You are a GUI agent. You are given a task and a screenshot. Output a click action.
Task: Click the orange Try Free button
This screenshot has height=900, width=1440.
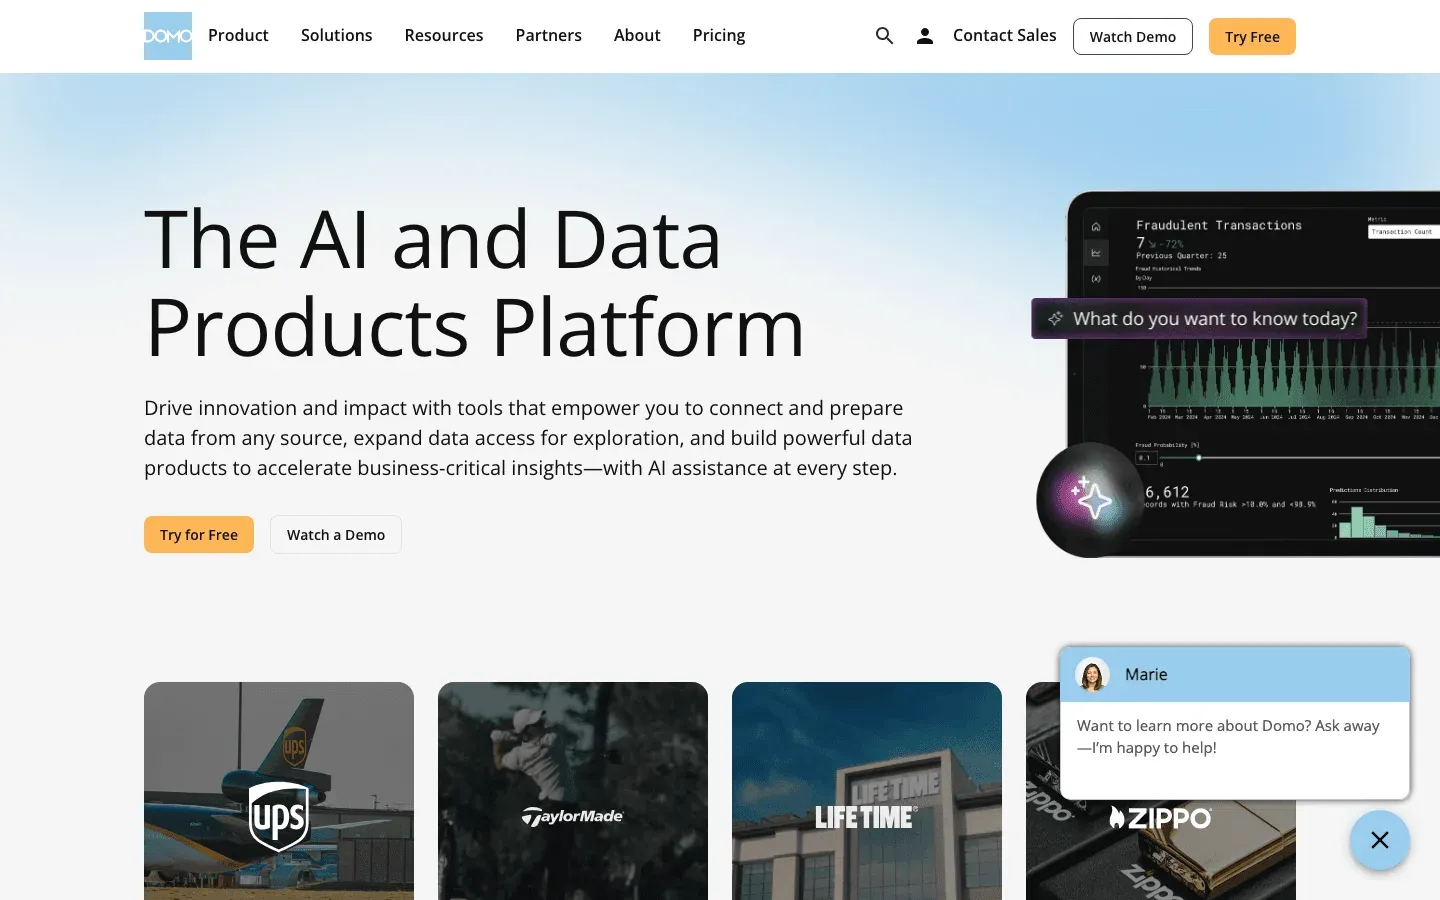point(1252,36)
